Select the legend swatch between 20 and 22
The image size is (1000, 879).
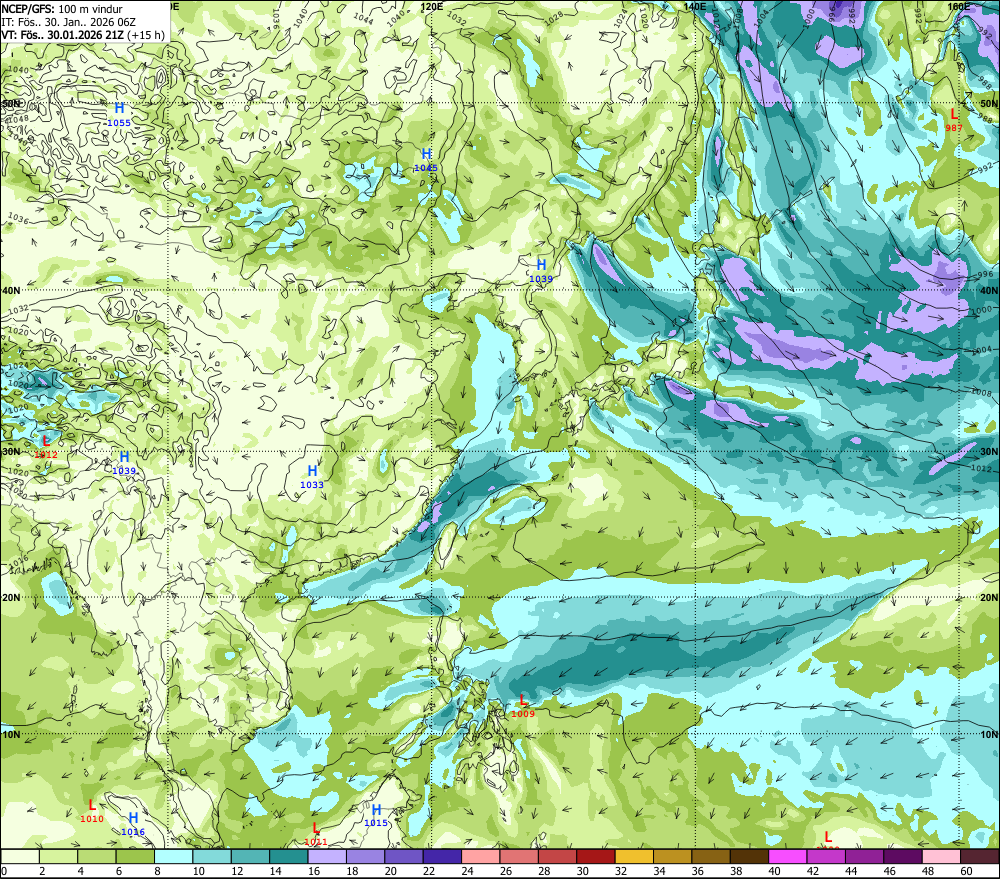[404, 856]
